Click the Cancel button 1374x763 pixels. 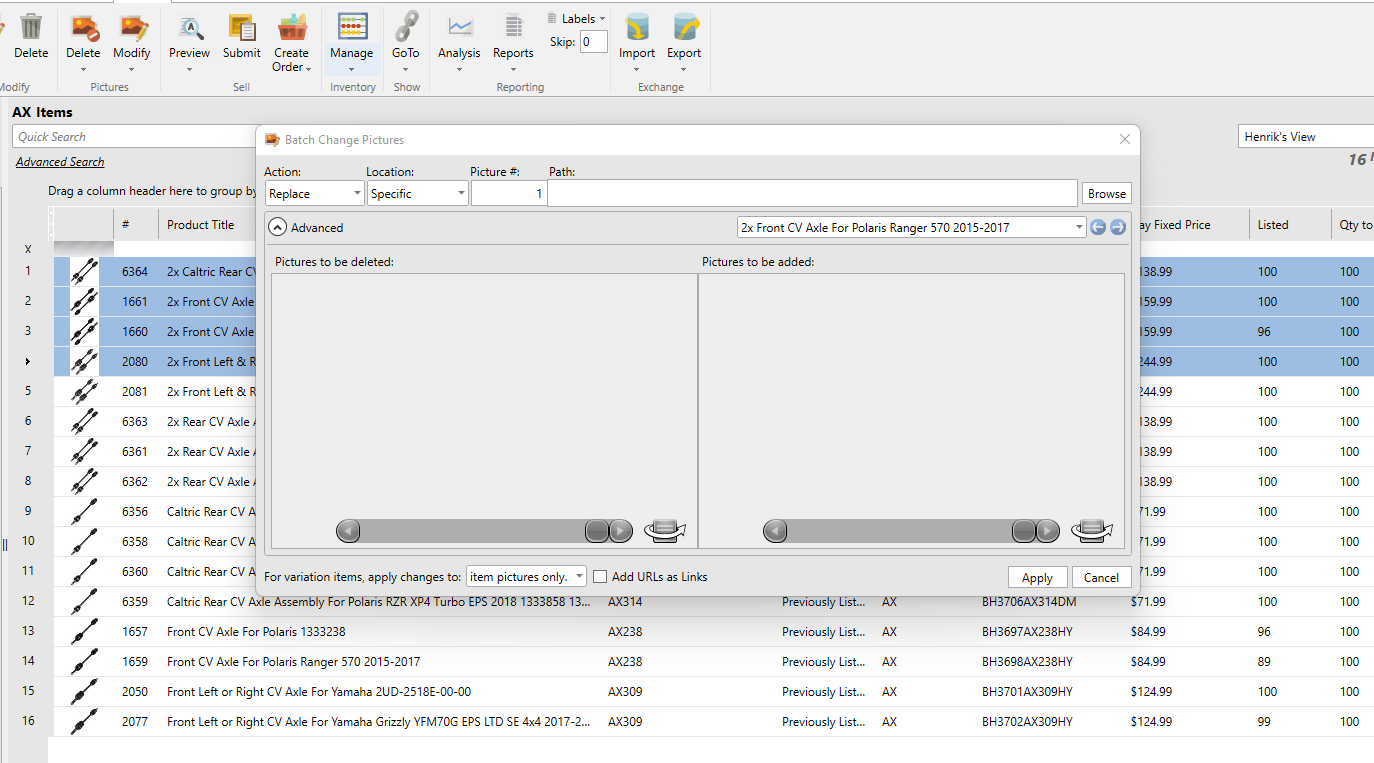tap(1101, 578)
